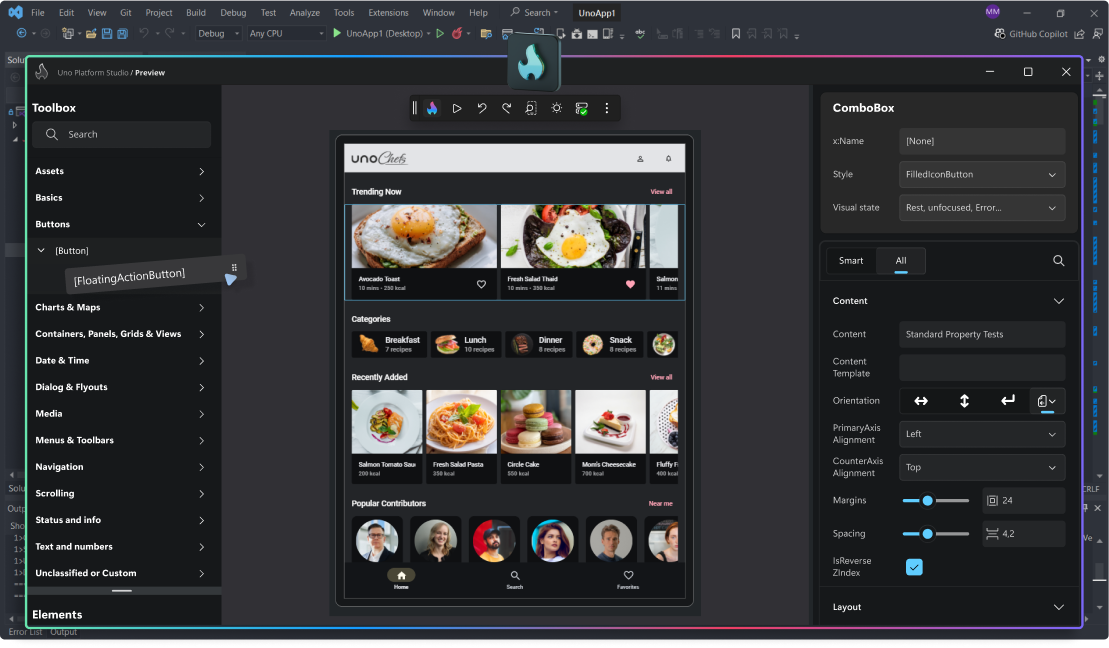Screen dimensions: 1109x648
Task: Switch to the All tab in the properties panel
Action: [900, 260]
